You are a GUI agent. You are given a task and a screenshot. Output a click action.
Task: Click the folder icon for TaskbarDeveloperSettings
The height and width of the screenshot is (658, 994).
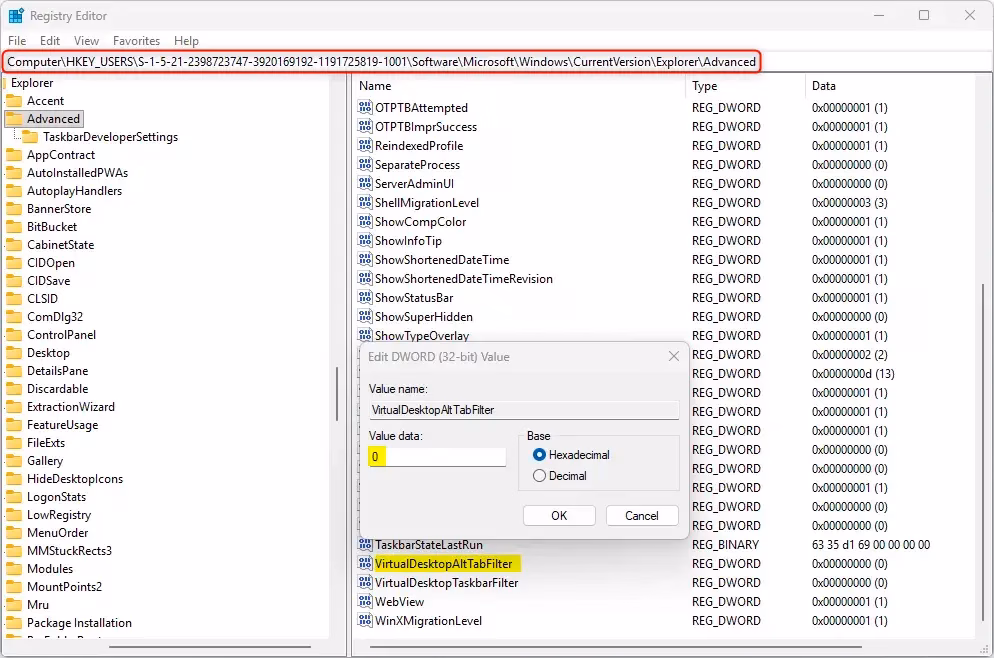(30, 137)
